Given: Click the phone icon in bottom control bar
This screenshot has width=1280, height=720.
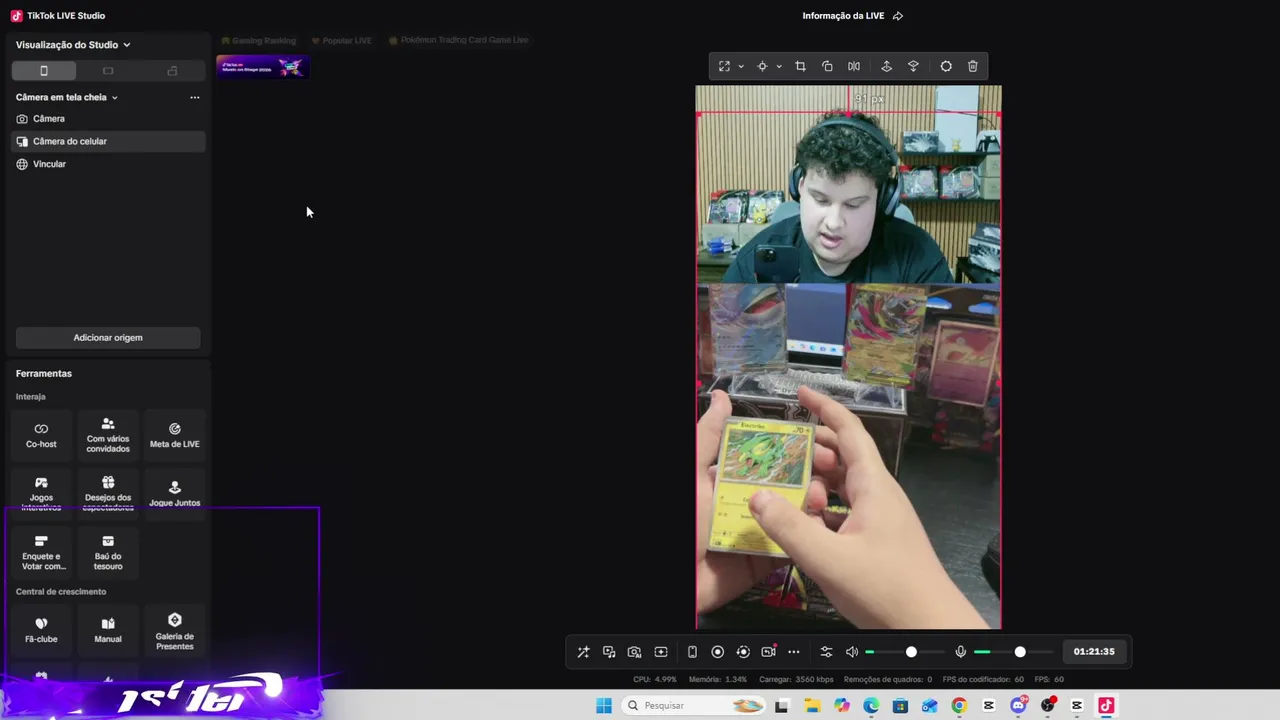Looking at the screenshot, I should pyautogui.click(x=692, y=652).
